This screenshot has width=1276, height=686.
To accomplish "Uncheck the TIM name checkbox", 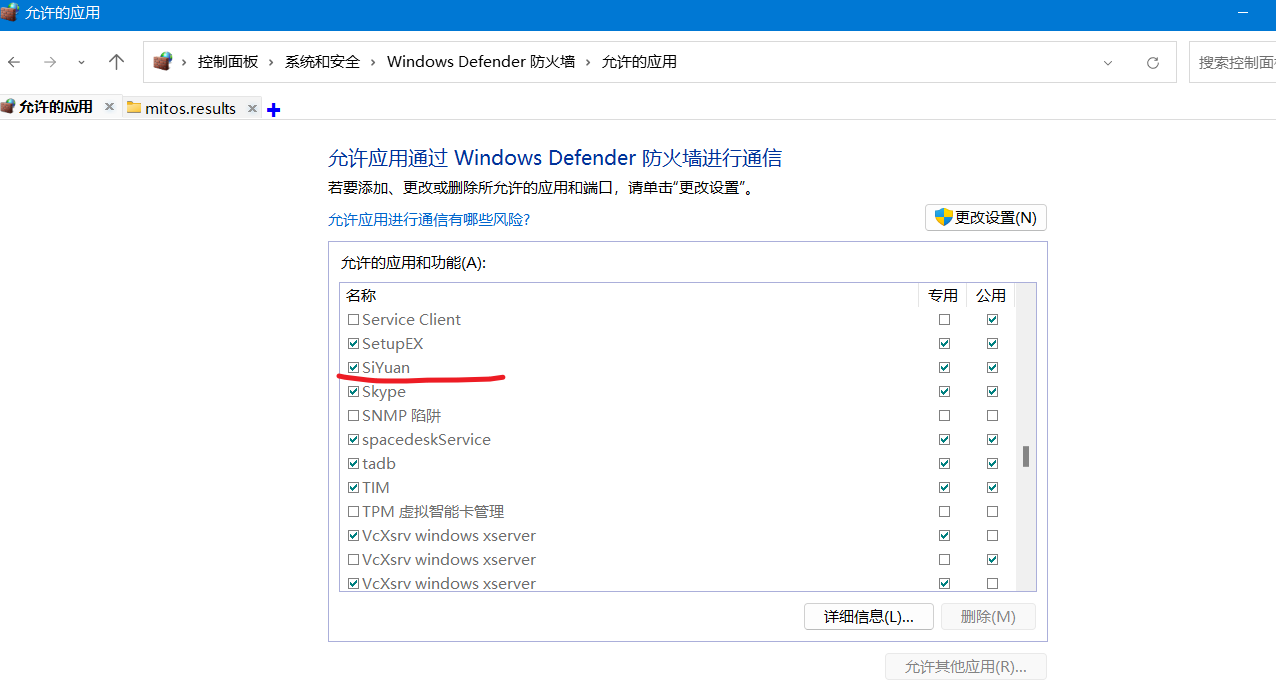I will tap(353, 488).
